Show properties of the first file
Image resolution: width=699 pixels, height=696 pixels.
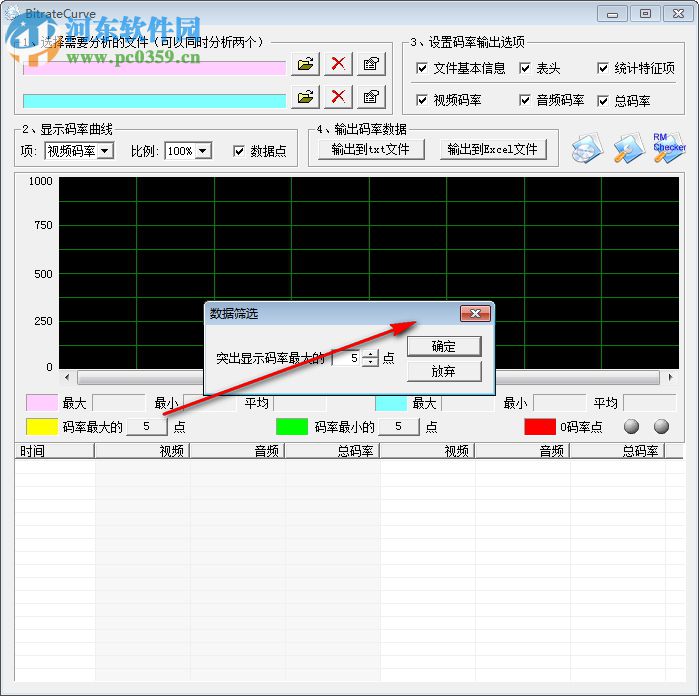pyautogui.click(x=371, y=64)
